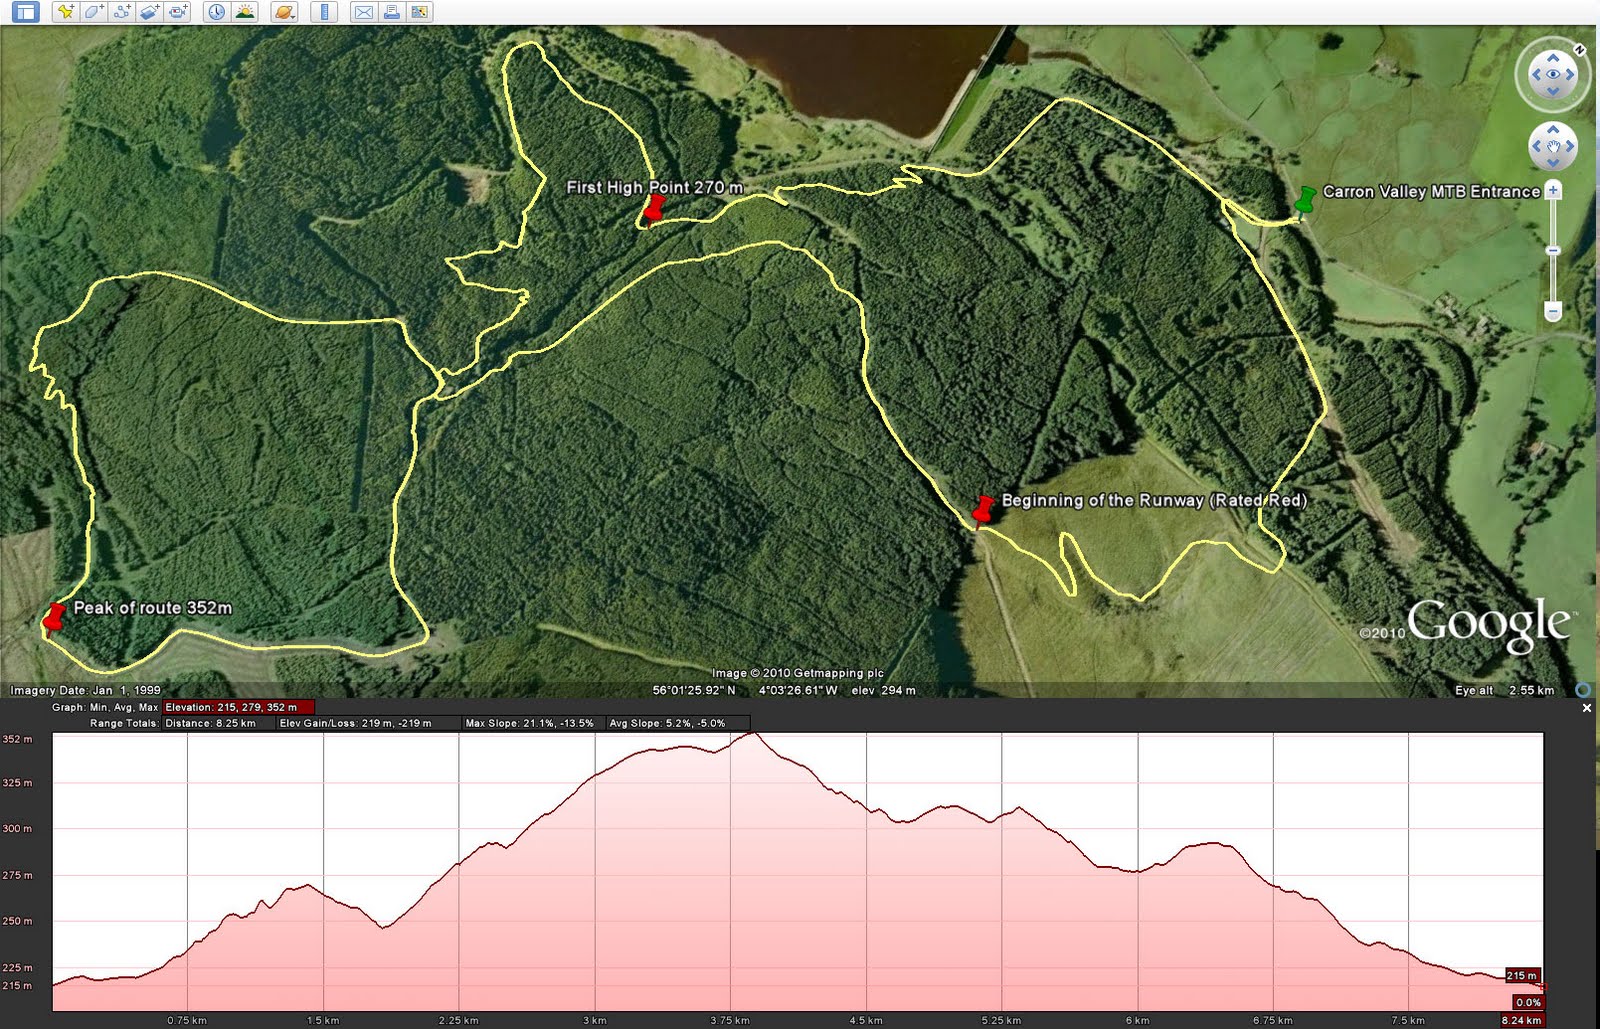Zoom in using the plus control
The height and width of the screenshot is (1029, 1600).
[1553, 189]
